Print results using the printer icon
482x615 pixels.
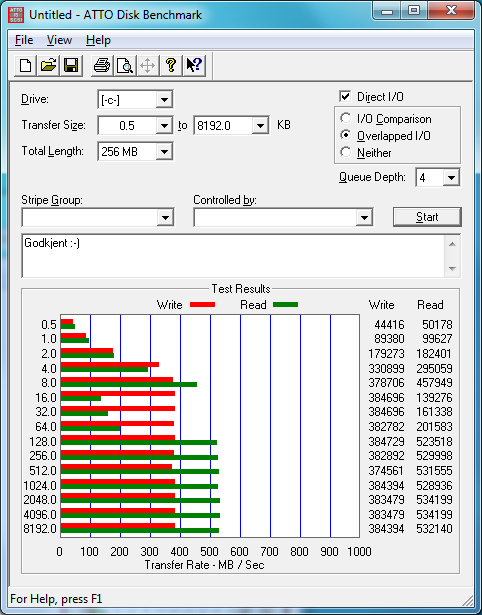pos(102,65)
